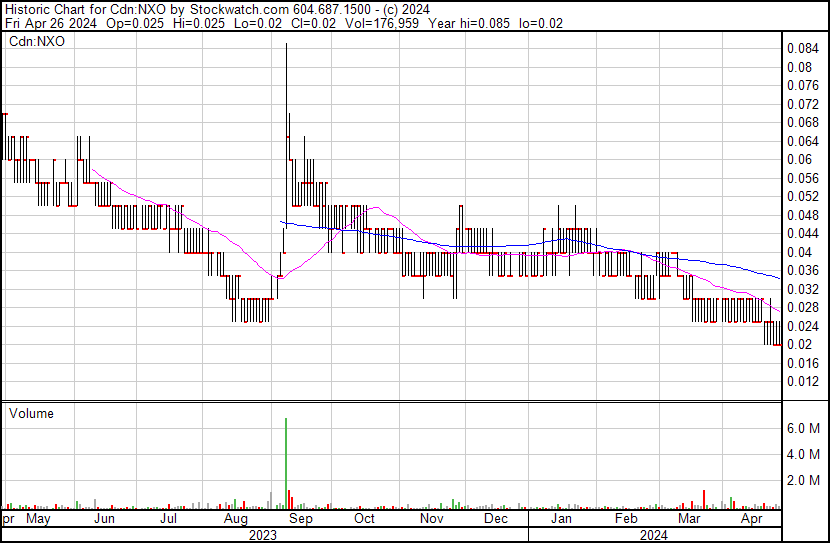830x543 pixels.
Task: Click the 2023 year label
Action: [x=263, y=535]
